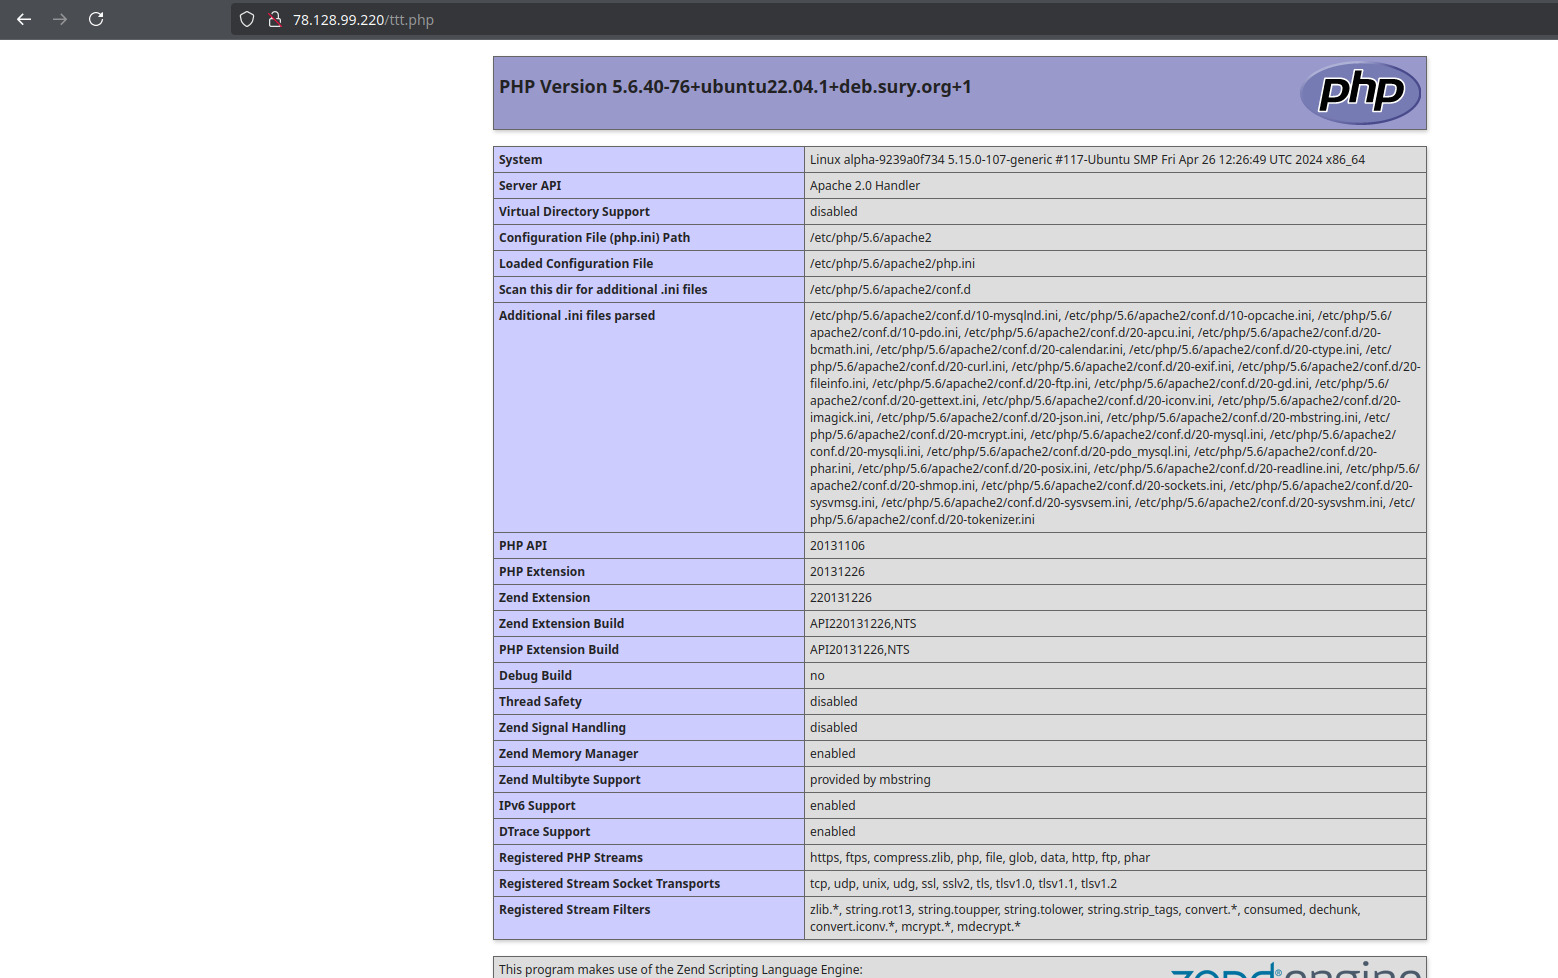Click the Zend Engine logo
The image size is (1558, 978).
[x=1295, y=970]
